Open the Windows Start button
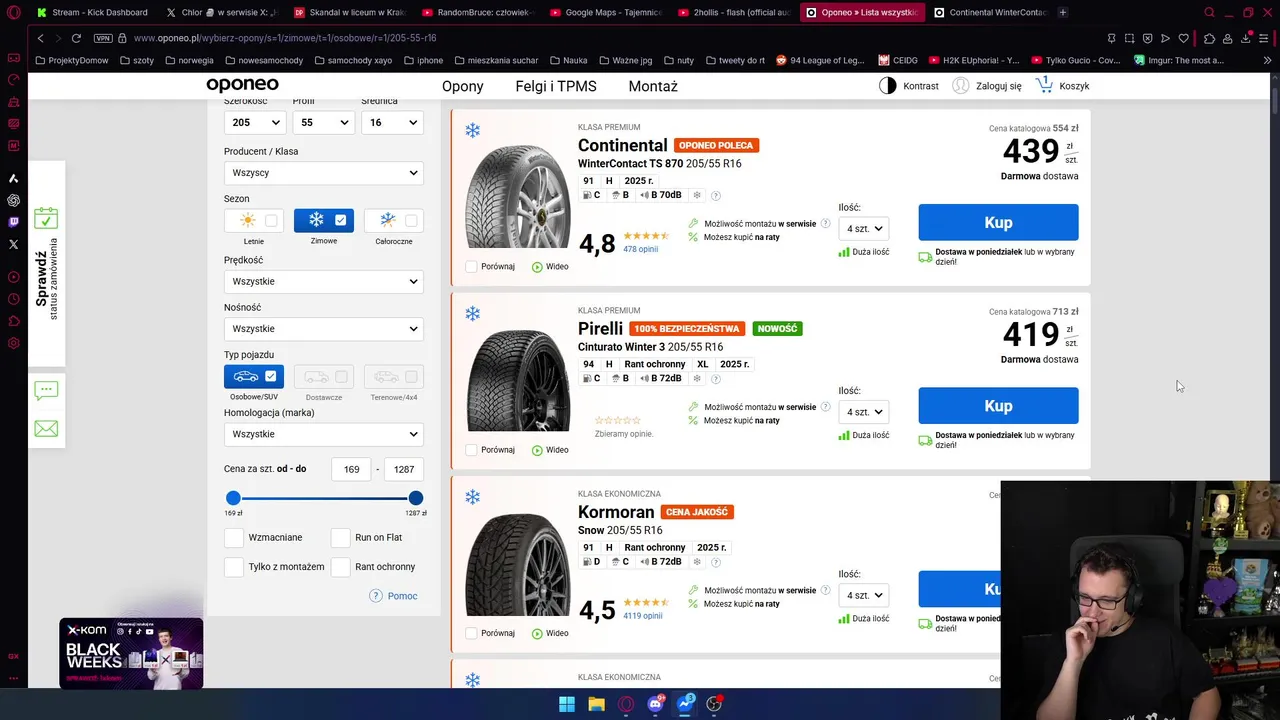Viewport: 1280px width, 720px height. [567, 704]
